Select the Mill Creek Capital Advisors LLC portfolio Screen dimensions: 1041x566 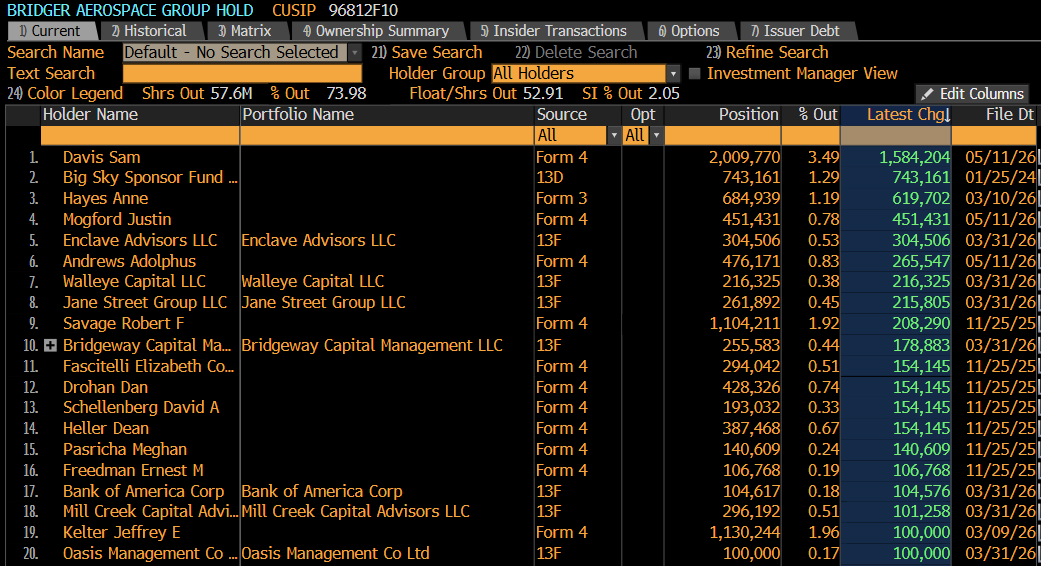pyautogui.click(x=355, y=512)
